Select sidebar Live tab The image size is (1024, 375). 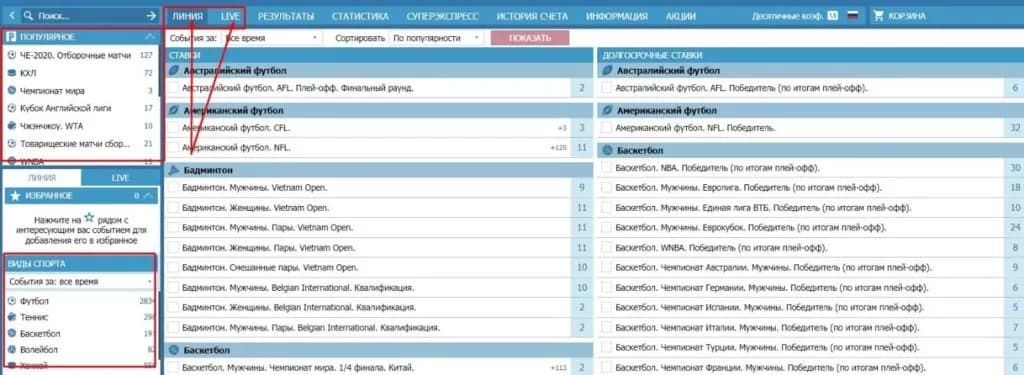[x=120, y=178]
